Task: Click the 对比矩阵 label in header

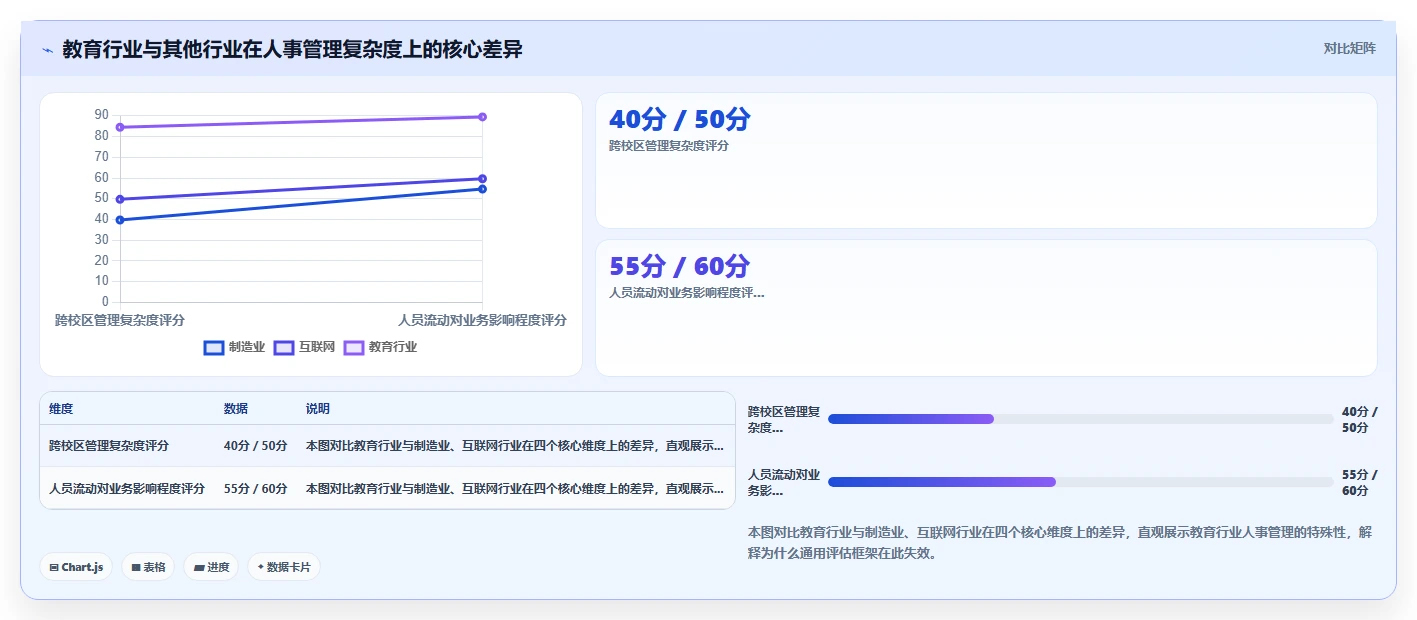Action: click(1349, 48)
